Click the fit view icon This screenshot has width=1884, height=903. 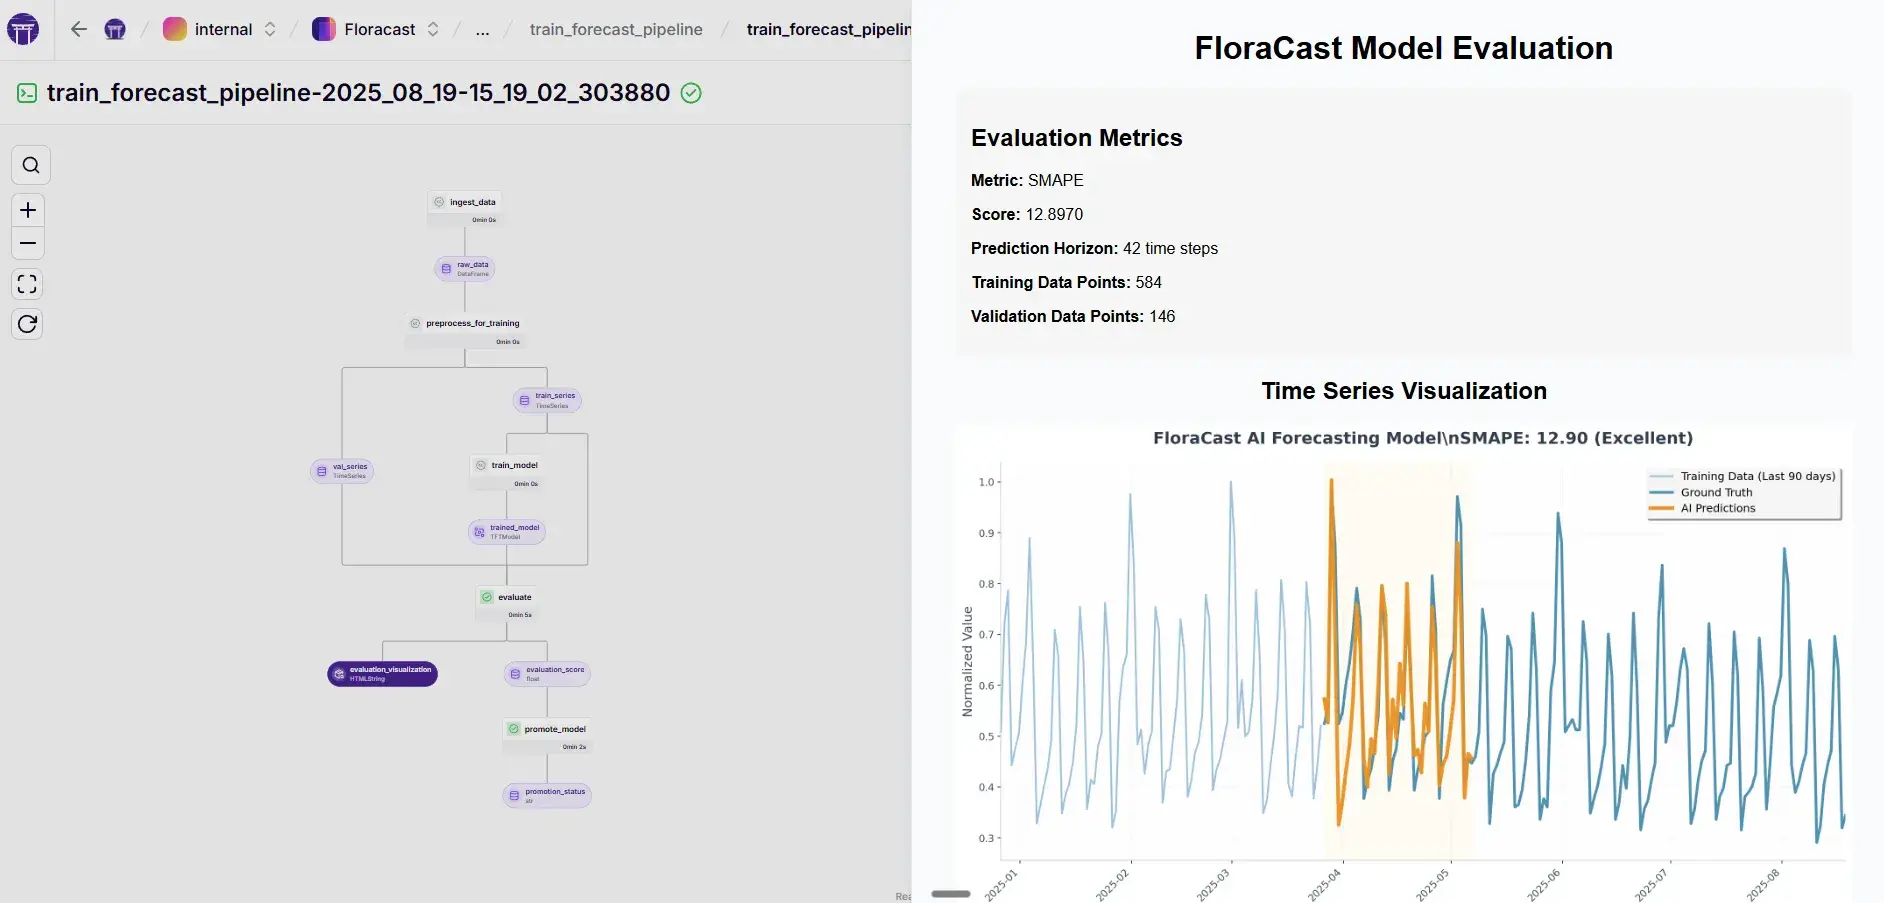pyautogui.click(x=28, y=285)
